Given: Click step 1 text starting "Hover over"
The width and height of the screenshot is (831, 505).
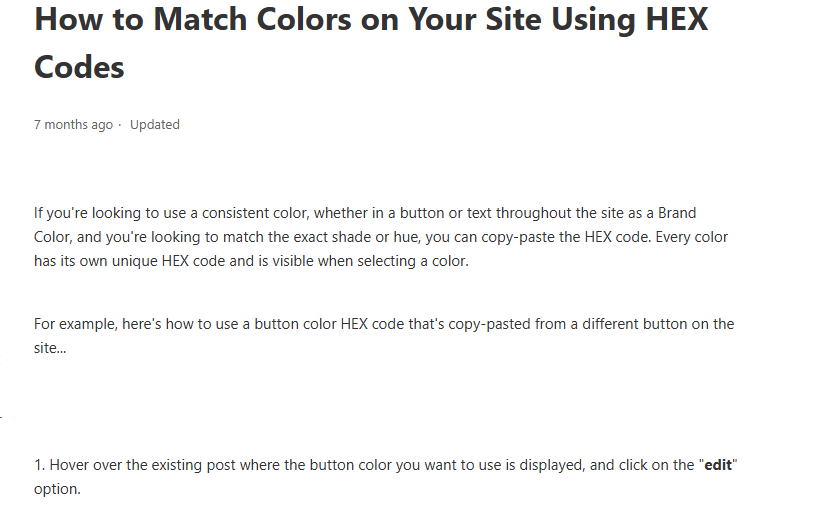Looking at the screenshot, I should click(x=386, y=476).
